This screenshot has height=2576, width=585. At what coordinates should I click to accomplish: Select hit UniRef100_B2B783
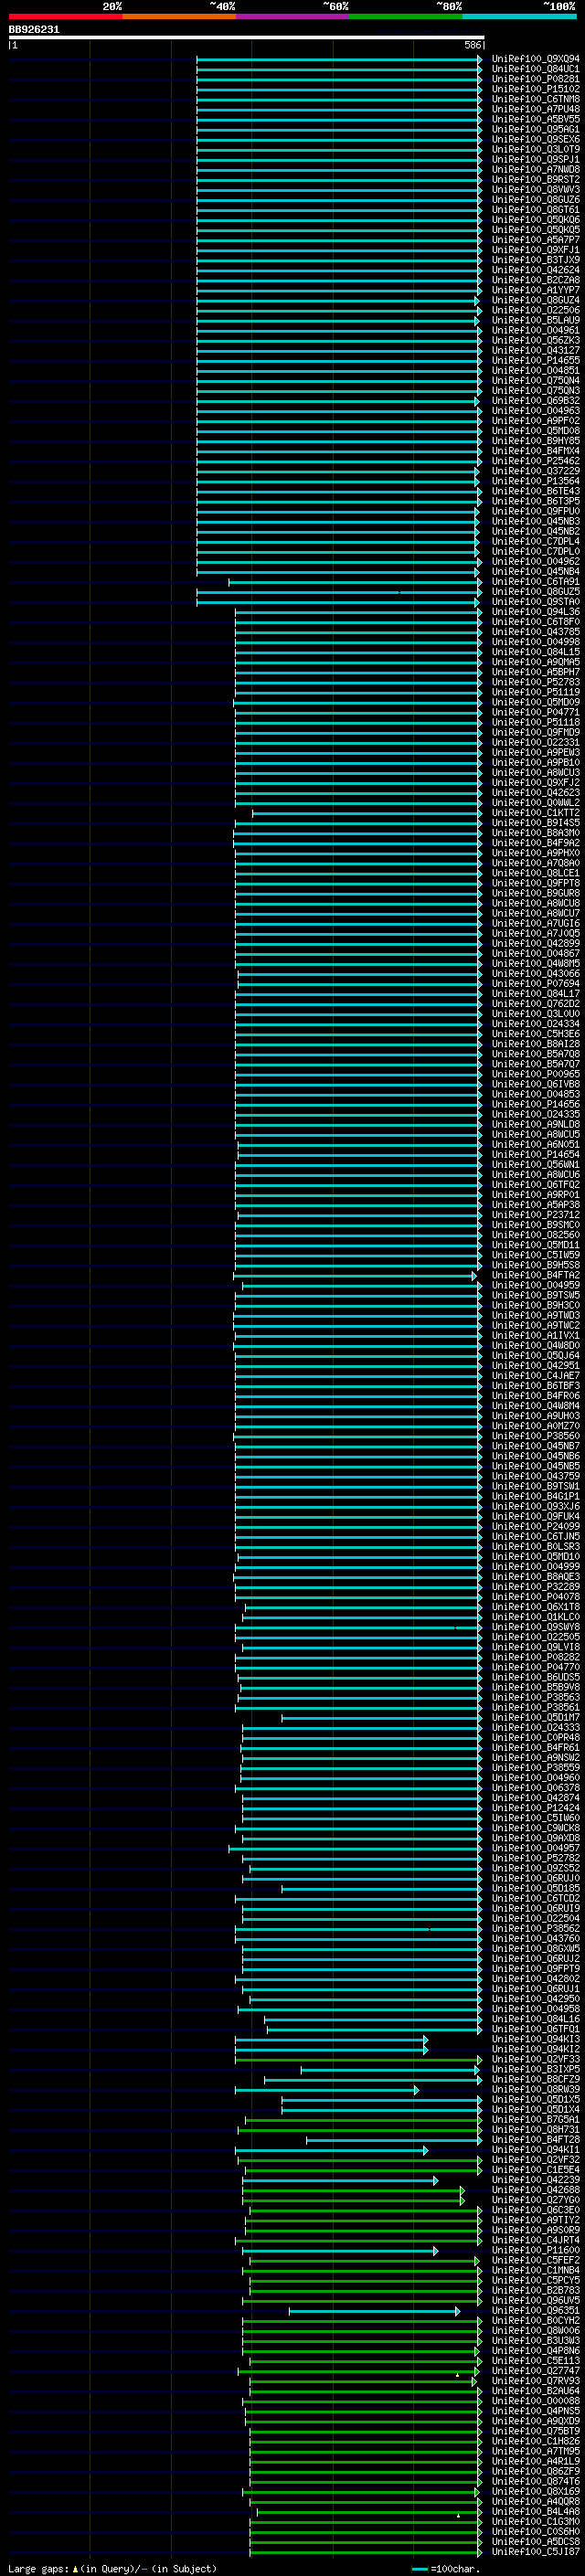coord(535,2290)
